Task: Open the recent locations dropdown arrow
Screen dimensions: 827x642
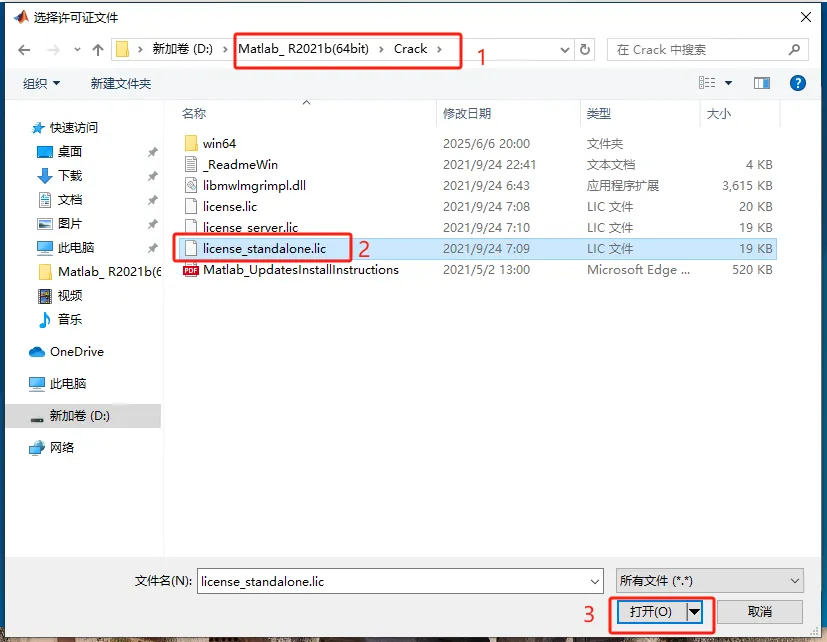Action: tap(78, 50)
